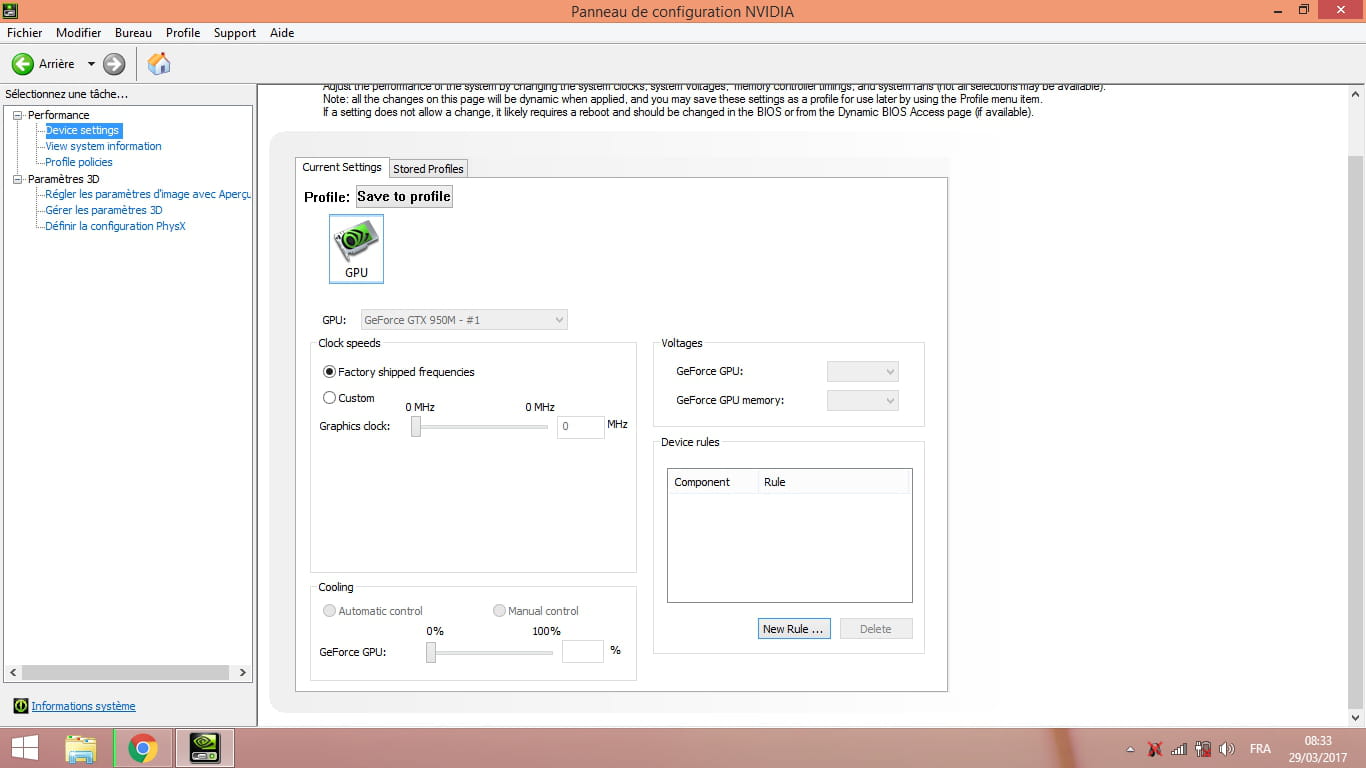Open Régler les paramètres d'image avec Aperçu

click(148, 194)
